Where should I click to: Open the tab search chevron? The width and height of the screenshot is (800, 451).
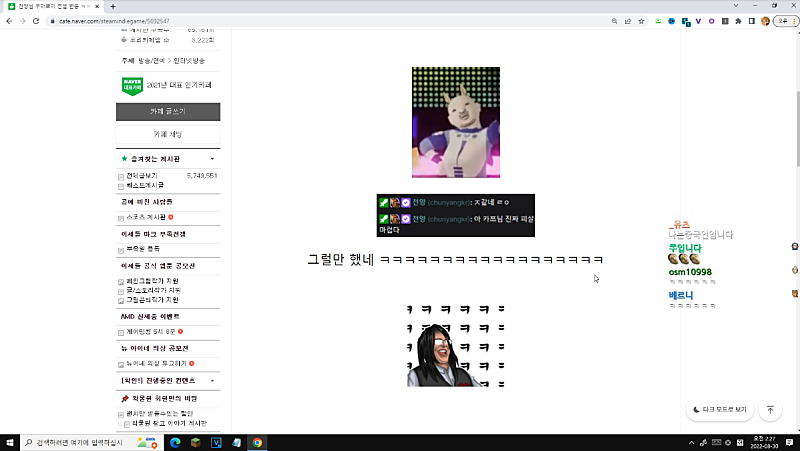pyautogui.click(x=736, y=6)
